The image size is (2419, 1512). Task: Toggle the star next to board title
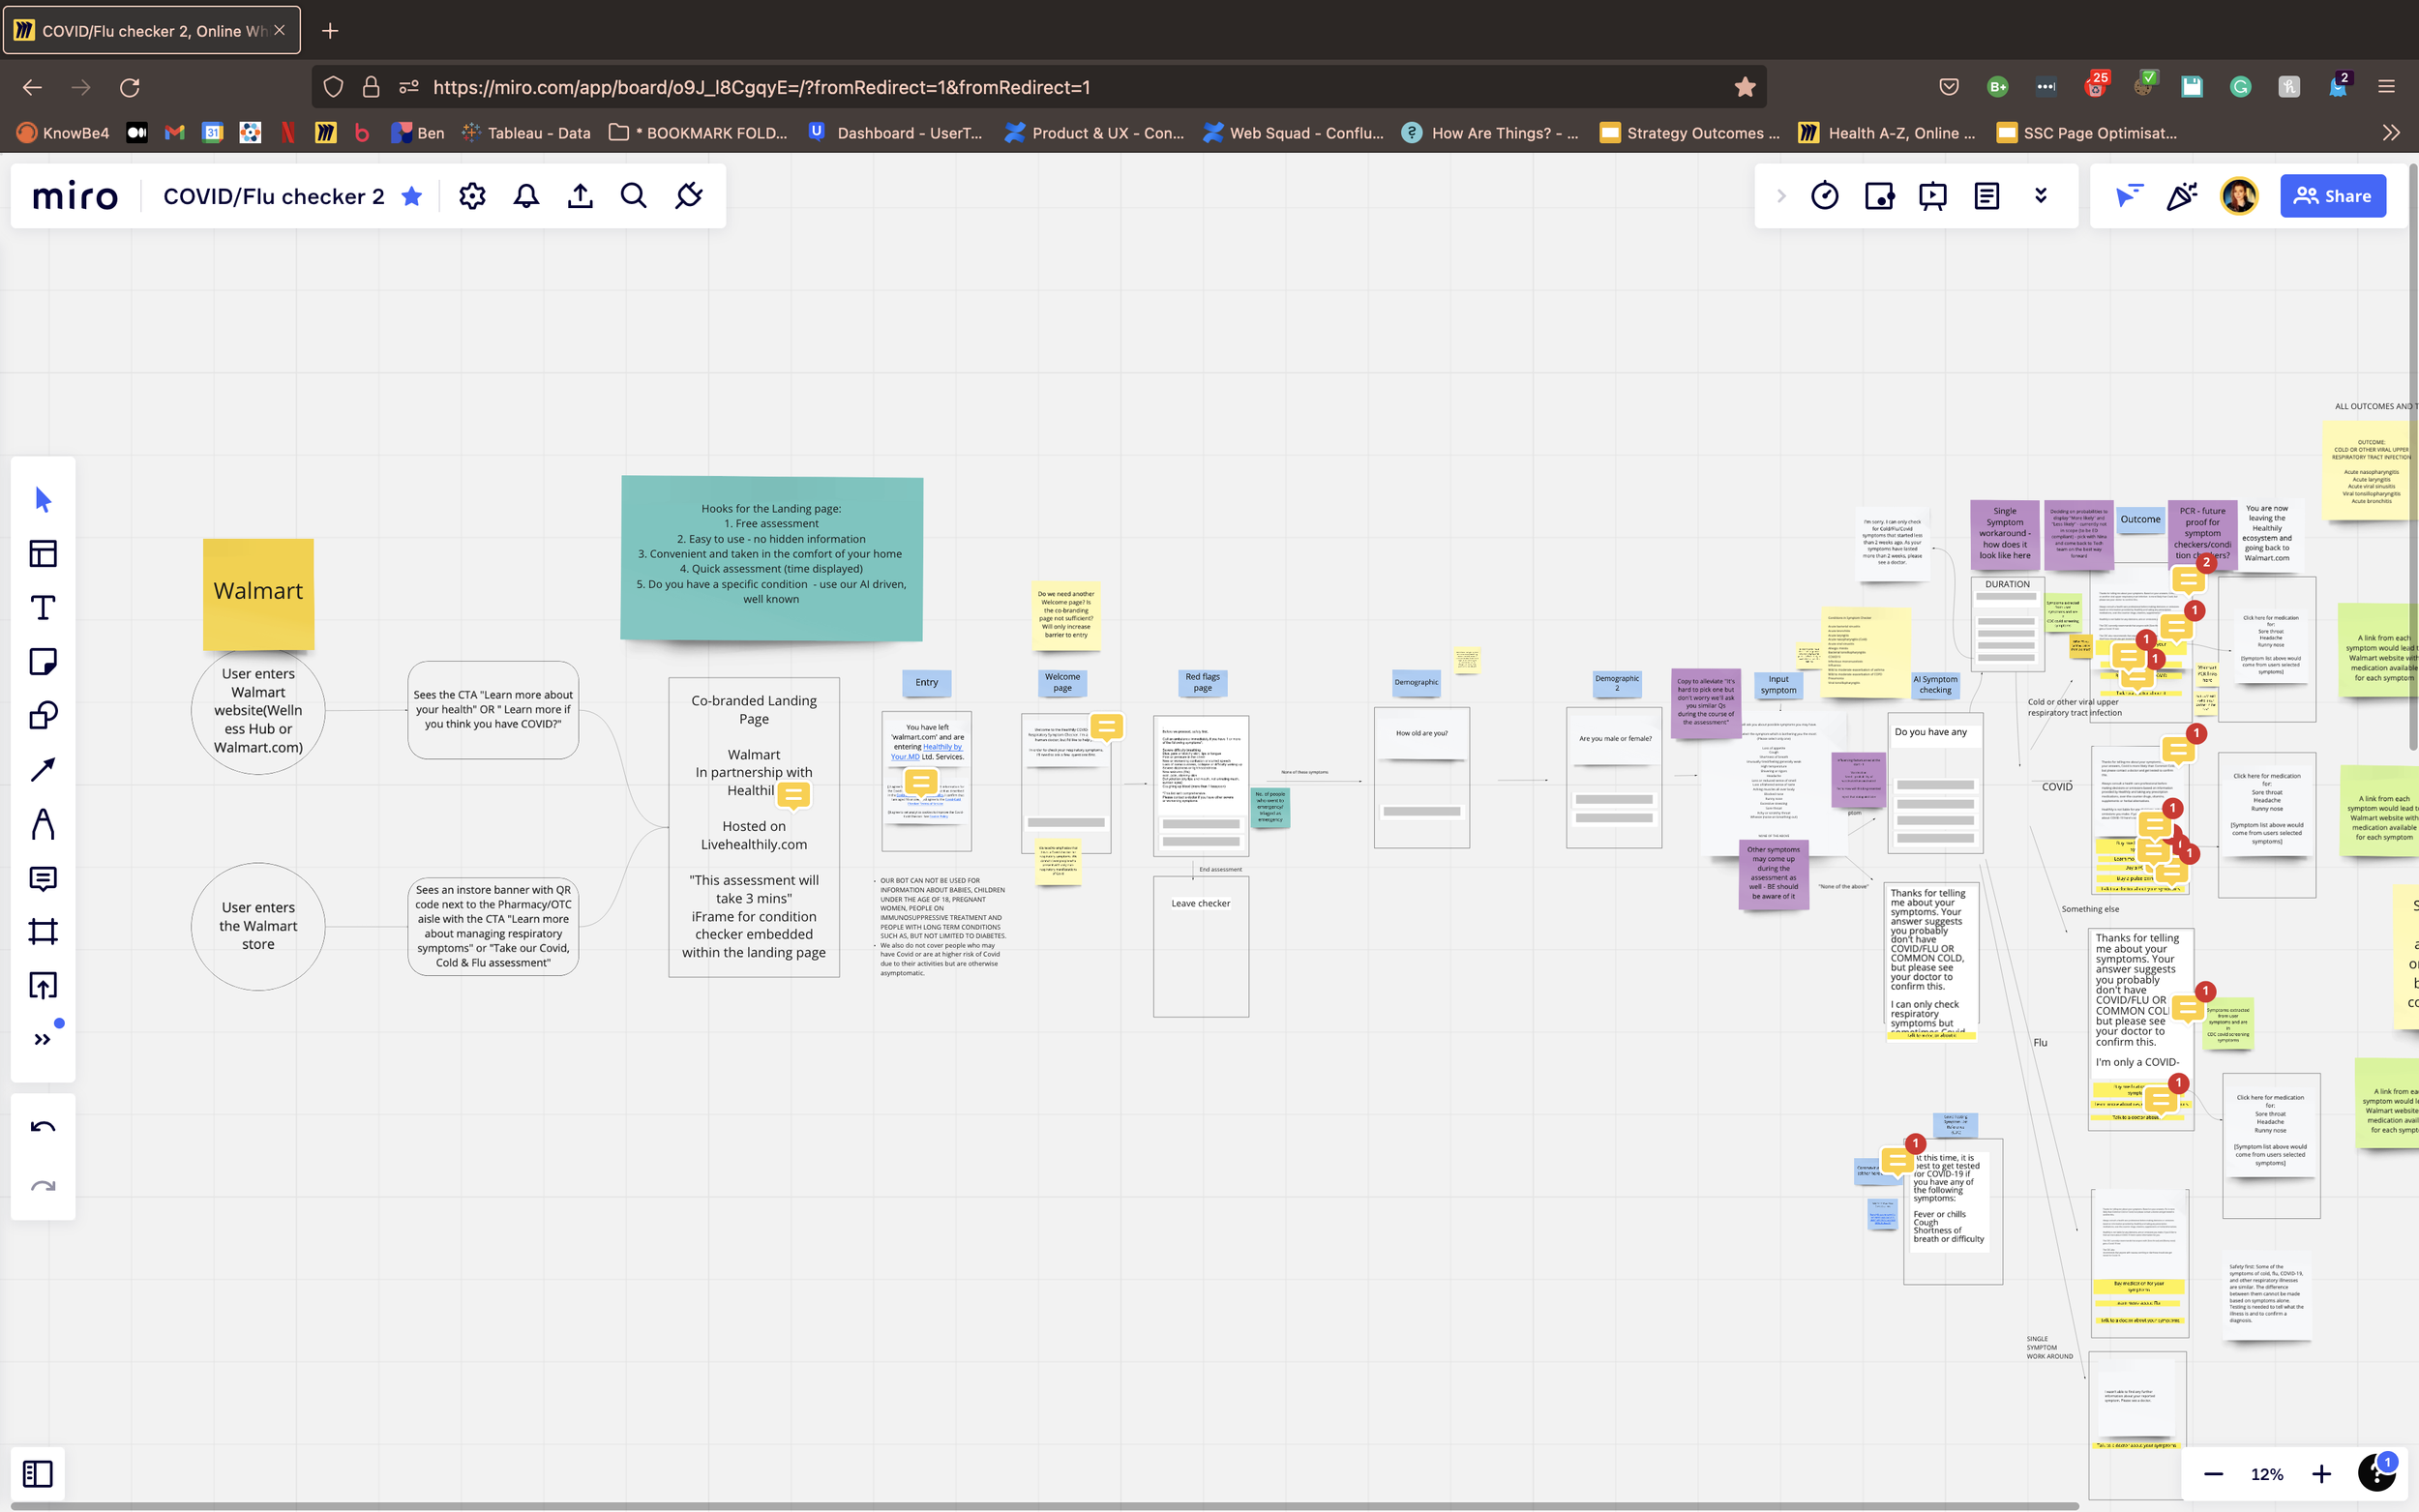(411, 196)
